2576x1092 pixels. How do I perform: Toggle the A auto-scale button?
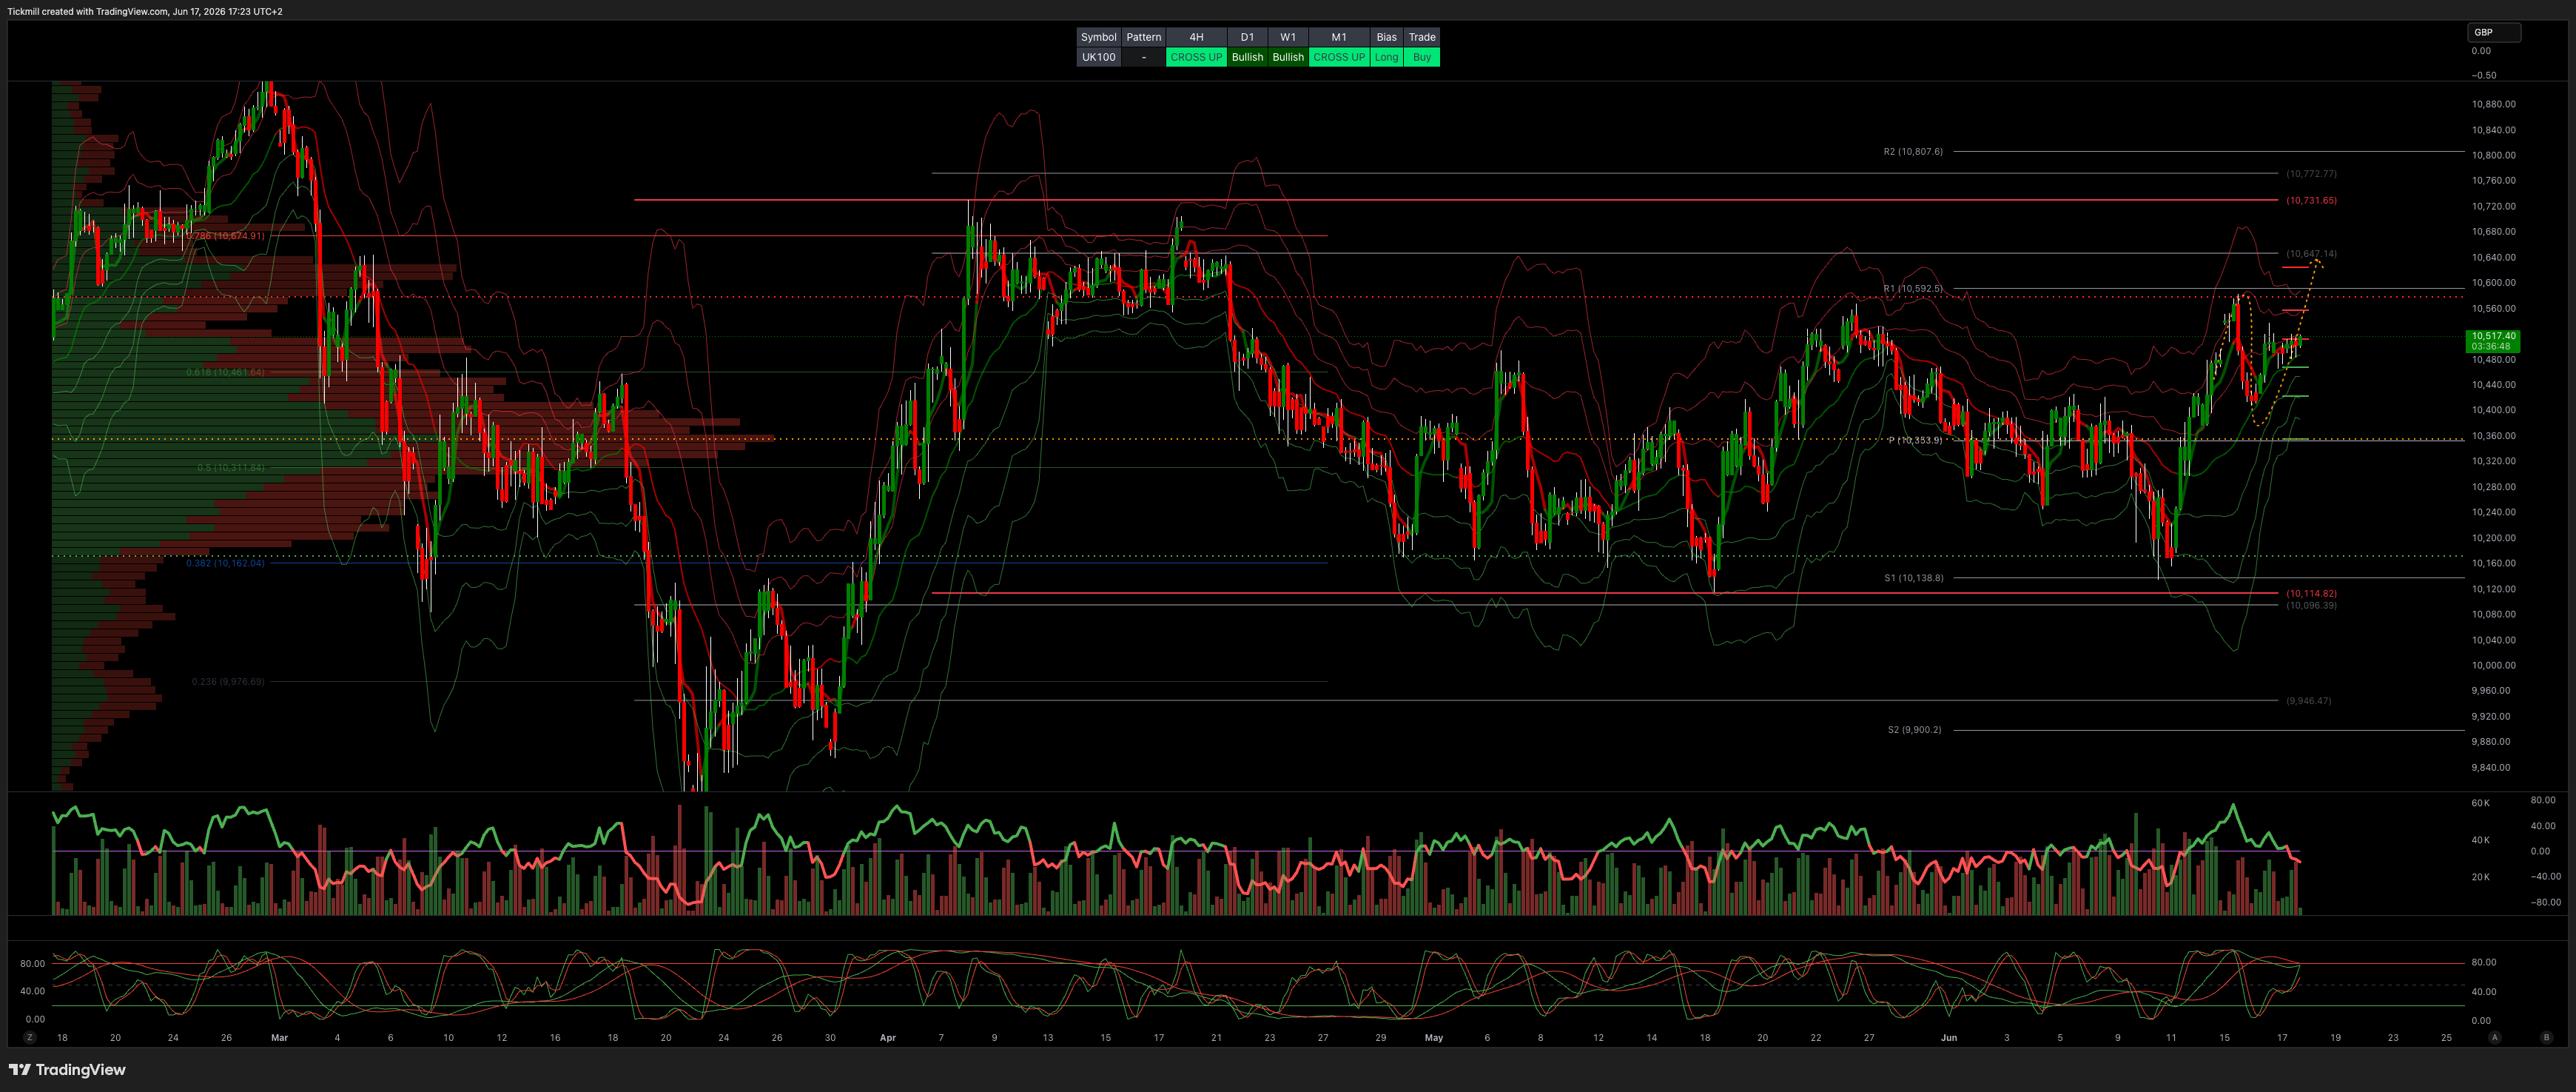click(2495, 1038)
